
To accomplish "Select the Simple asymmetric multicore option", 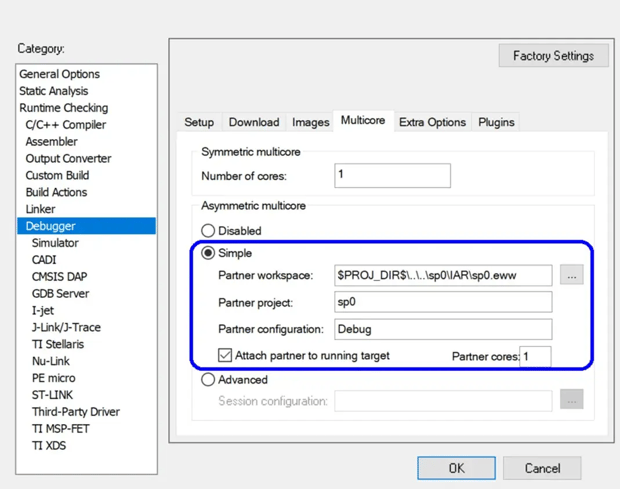I will [x=208, y=253].
